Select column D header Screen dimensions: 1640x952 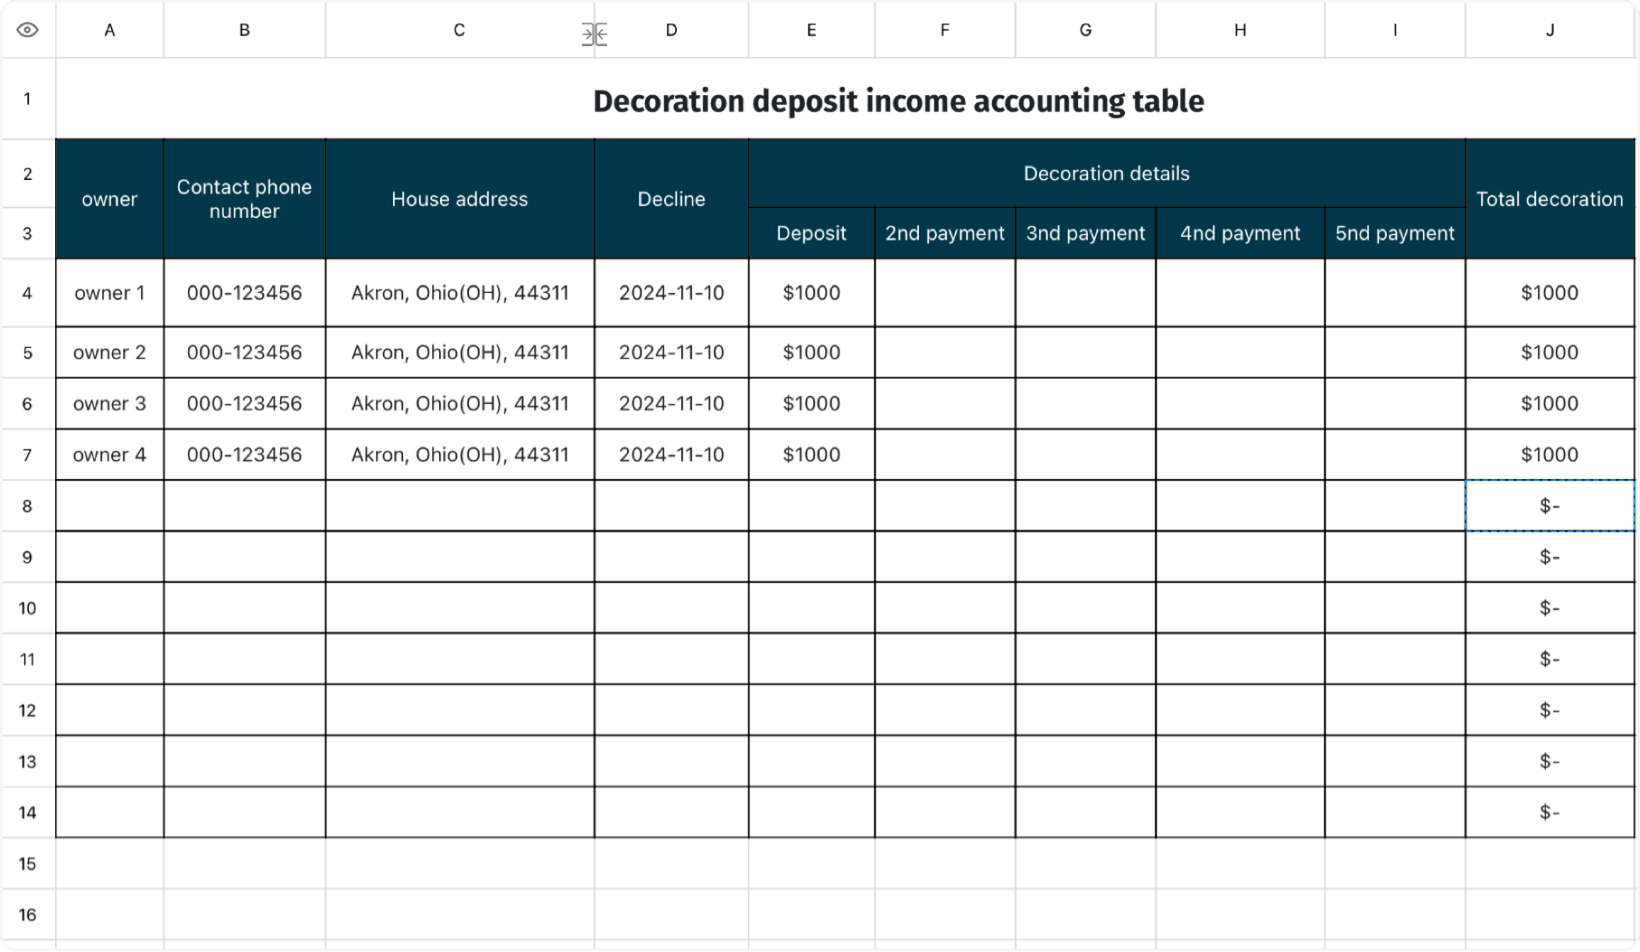pos(671,30)
